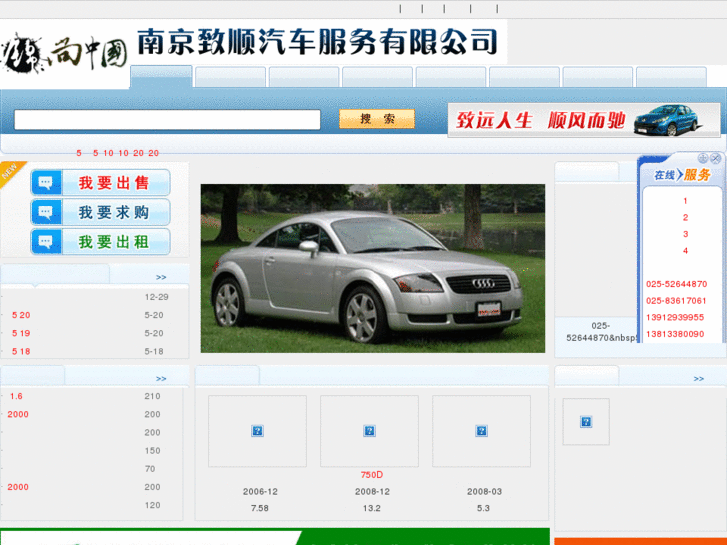This screenshot has width=727, height=545.
Task: Click into the search text field
Action: pos(167,120)
